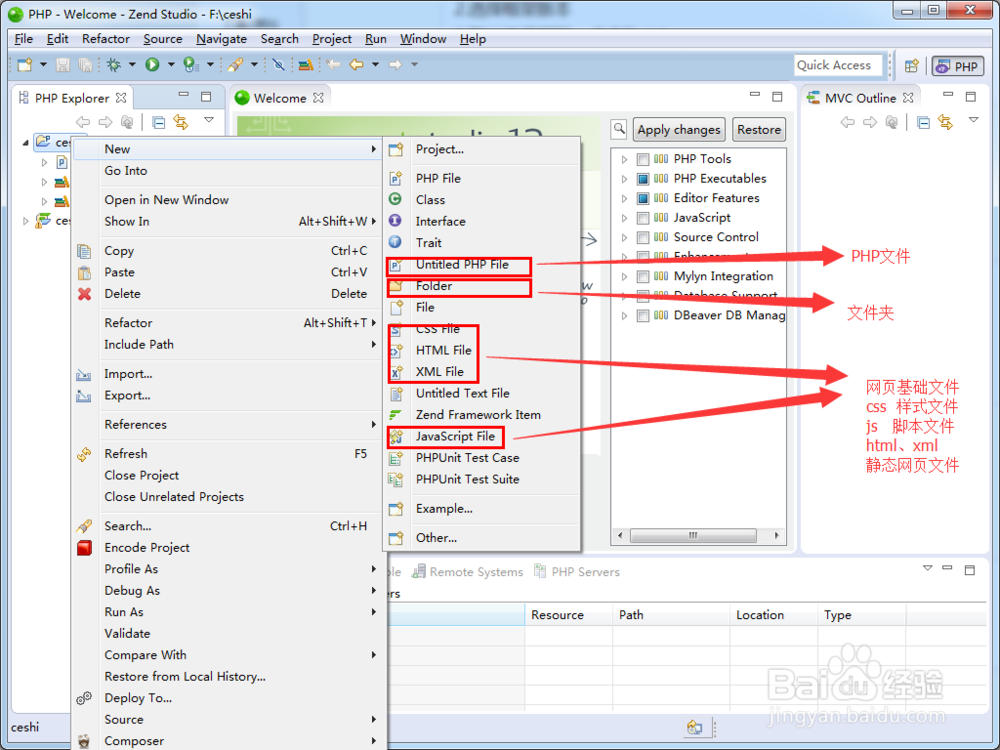Expand the PHP Tools tree node
Screen dimensions: 1000x750
pyautogui.click(x=624, y=159)
